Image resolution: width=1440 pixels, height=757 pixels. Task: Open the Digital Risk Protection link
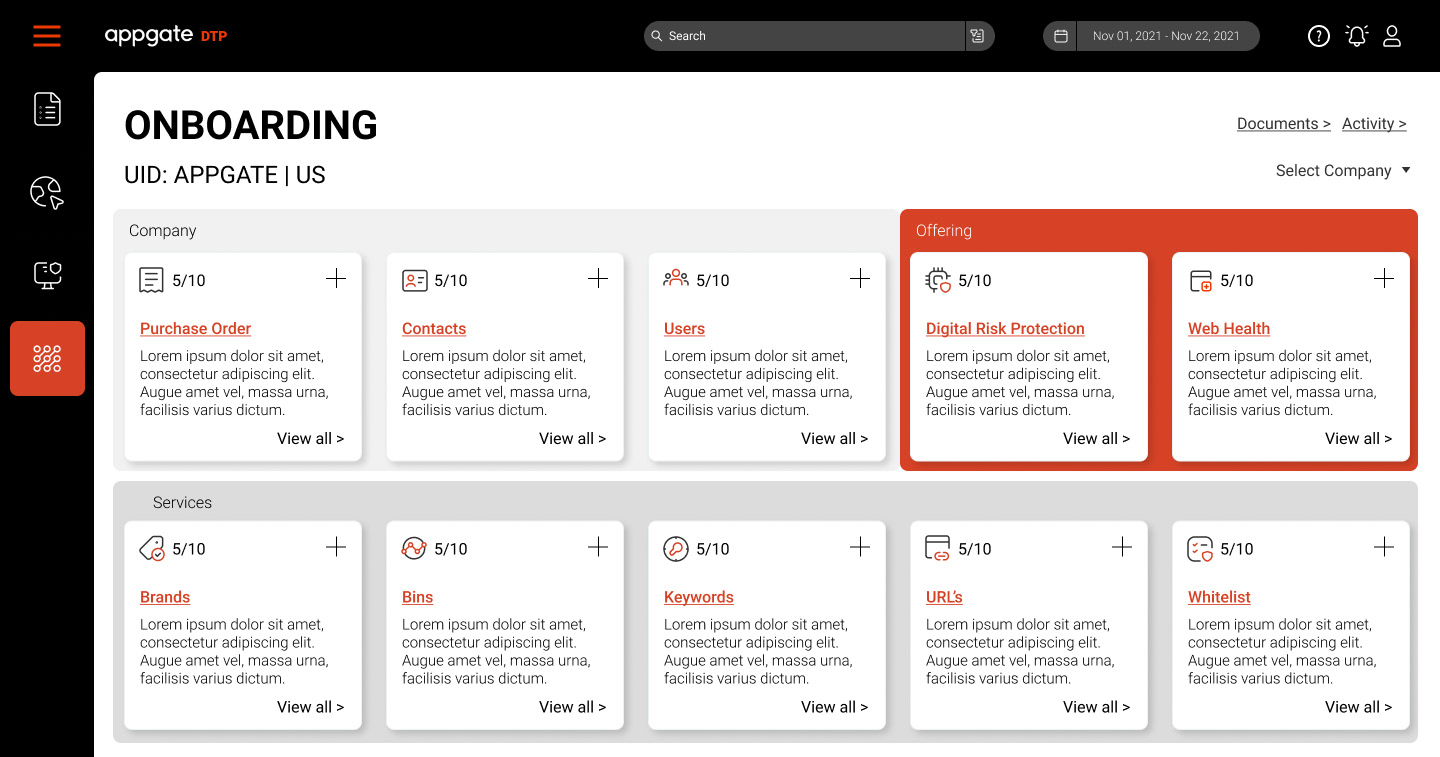(x=1005, y=329)
